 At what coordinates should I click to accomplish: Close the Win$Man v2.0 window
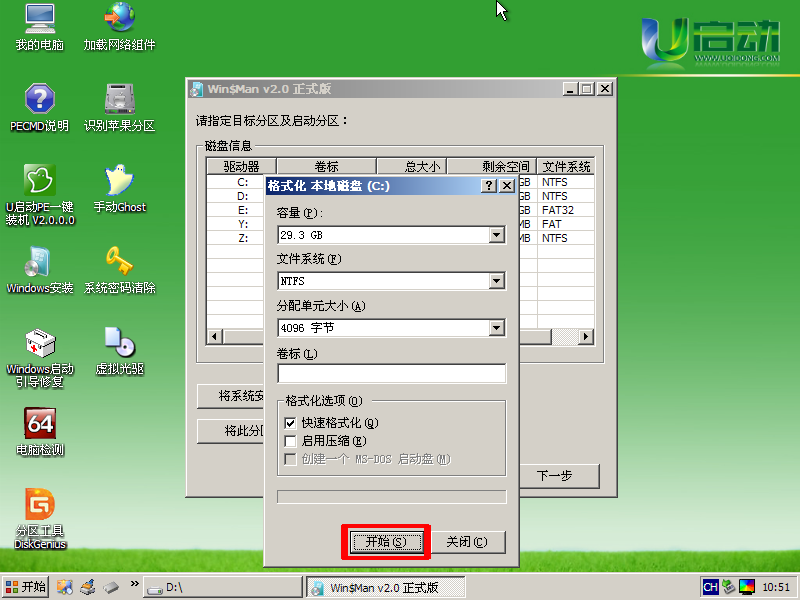(x=605, y=89)
